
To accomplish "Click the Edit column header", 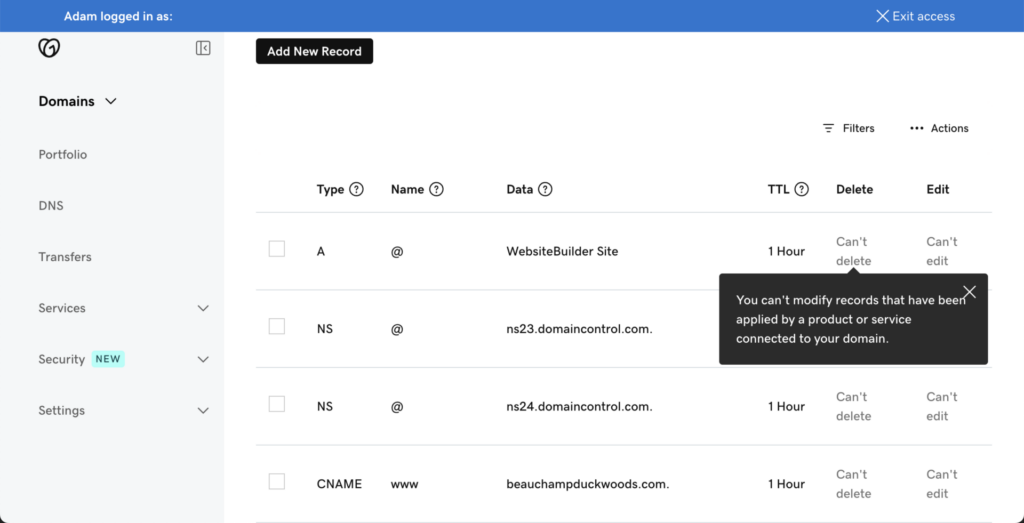I will click(938, 189).
